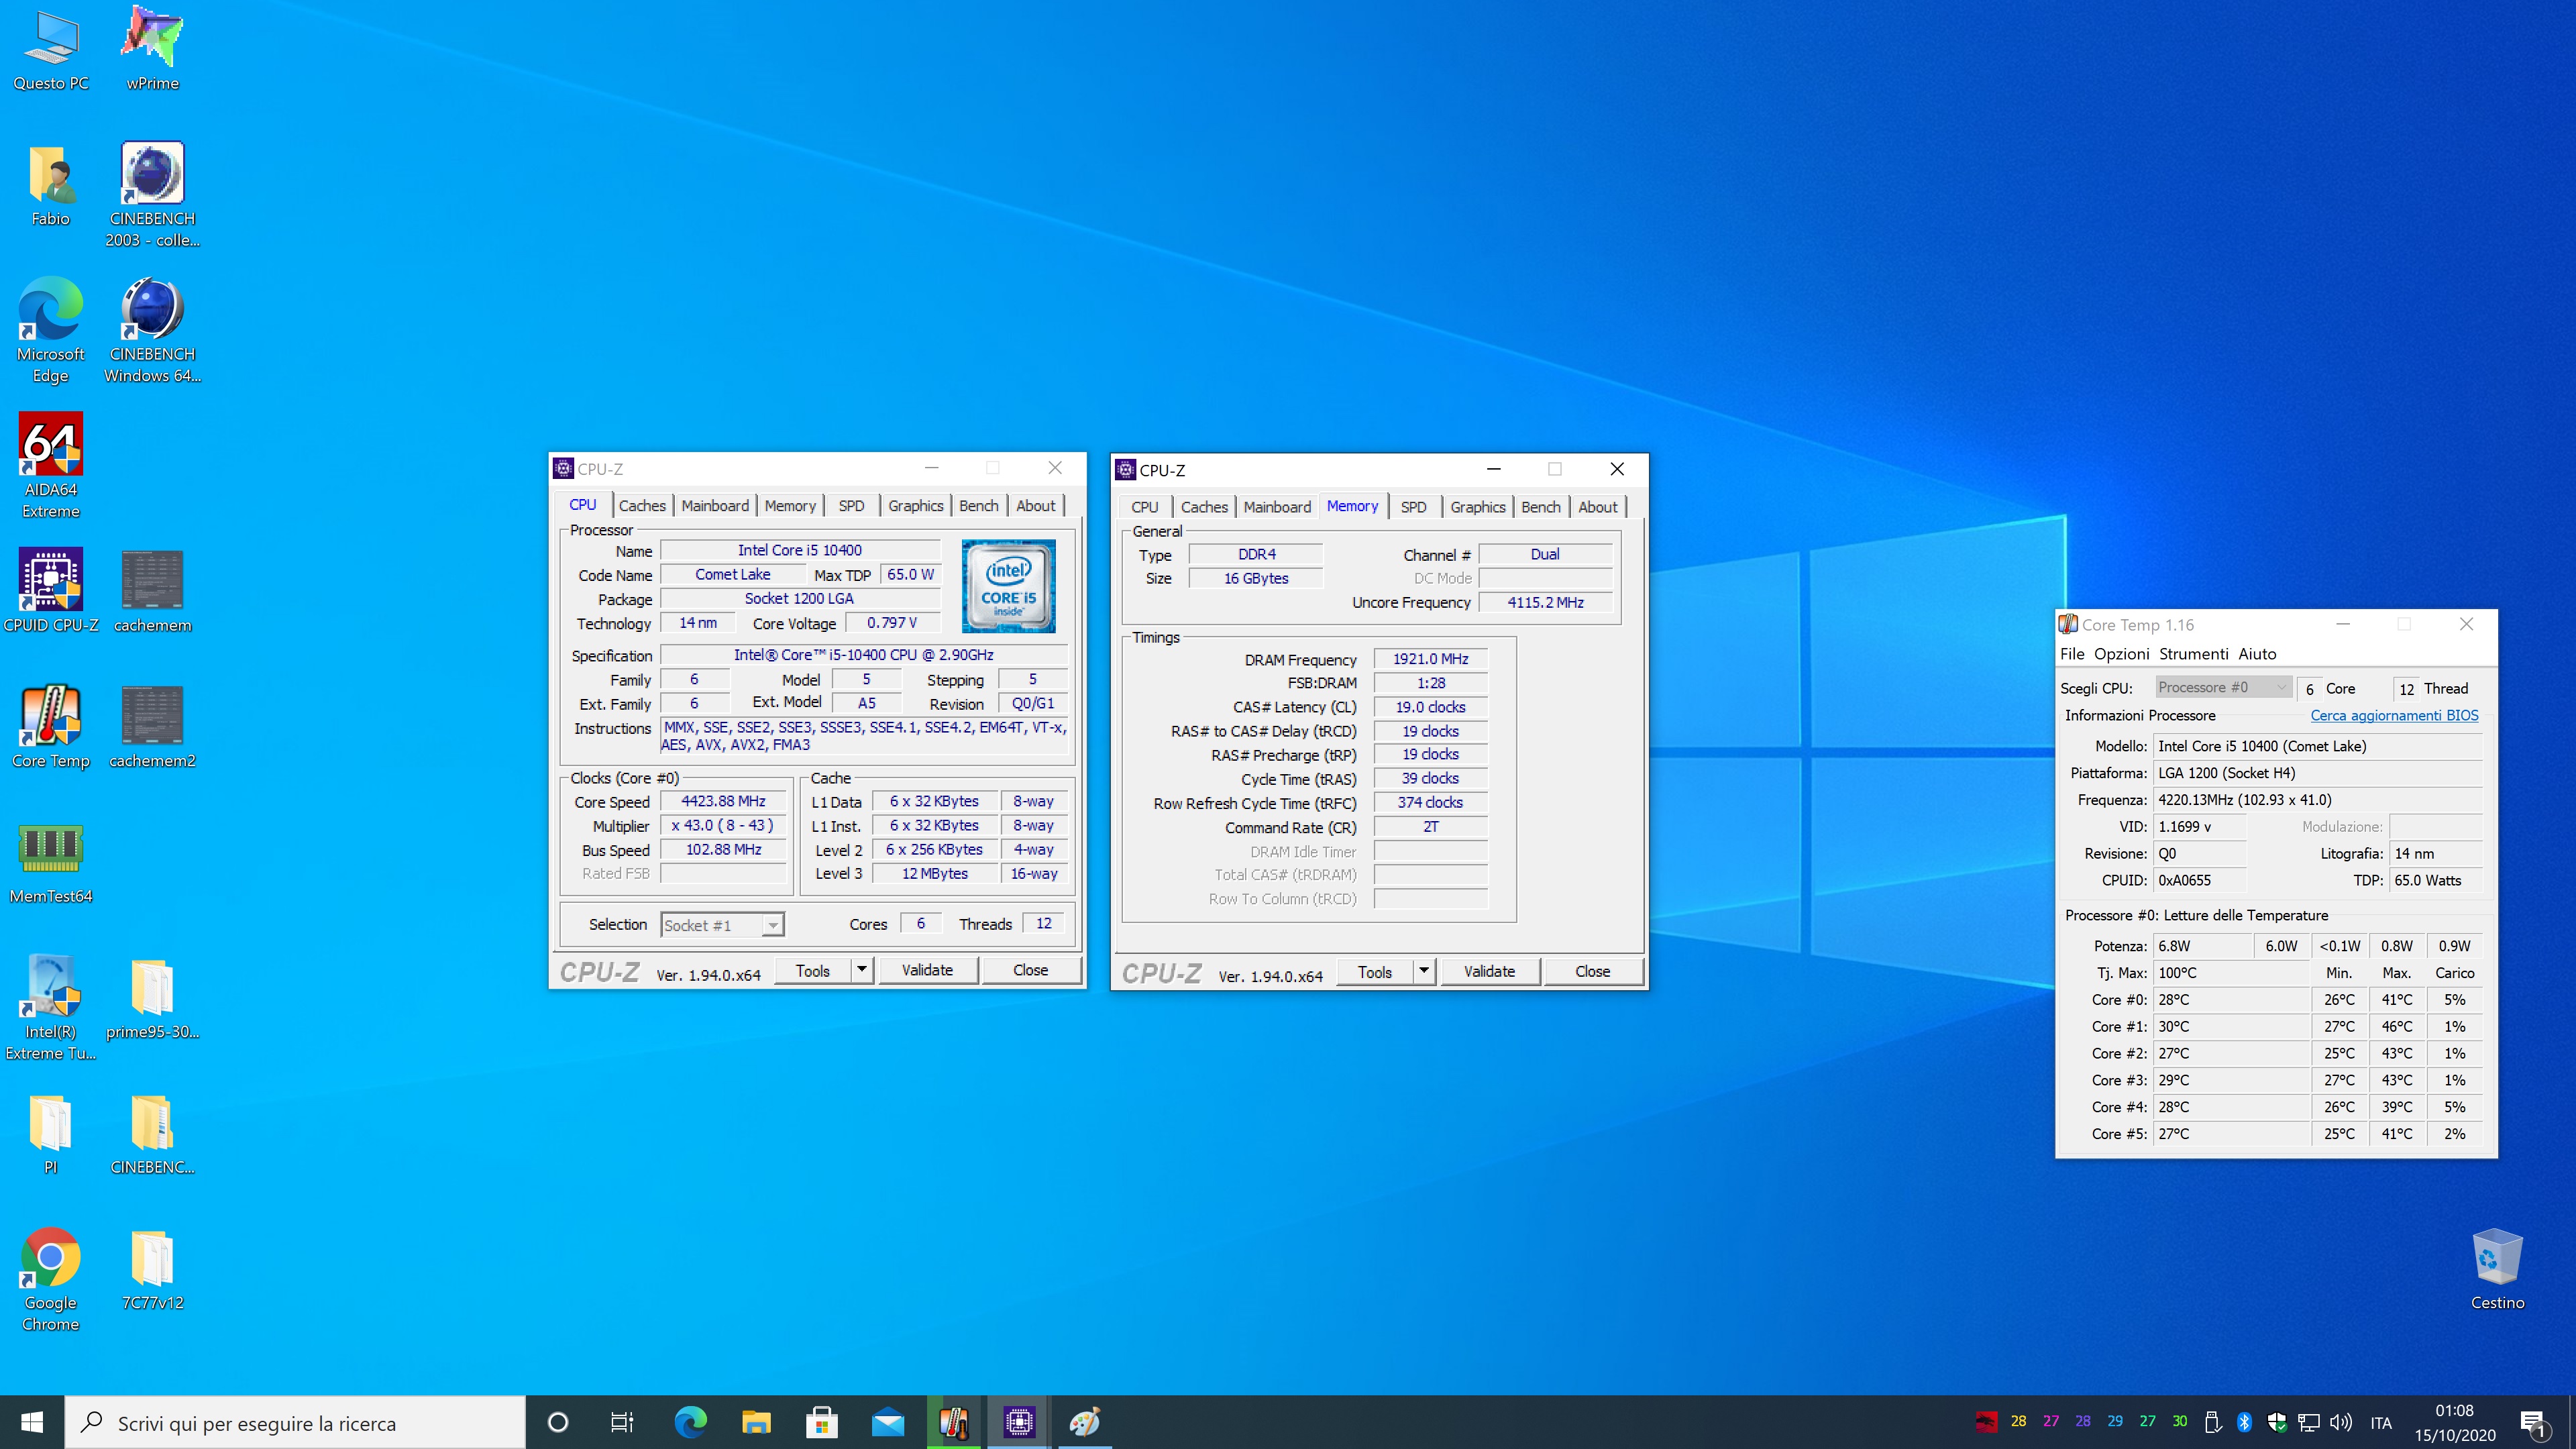Open AIDA64 Extreme desktop icon
2576x1449 pixels.
click(51, 467)
